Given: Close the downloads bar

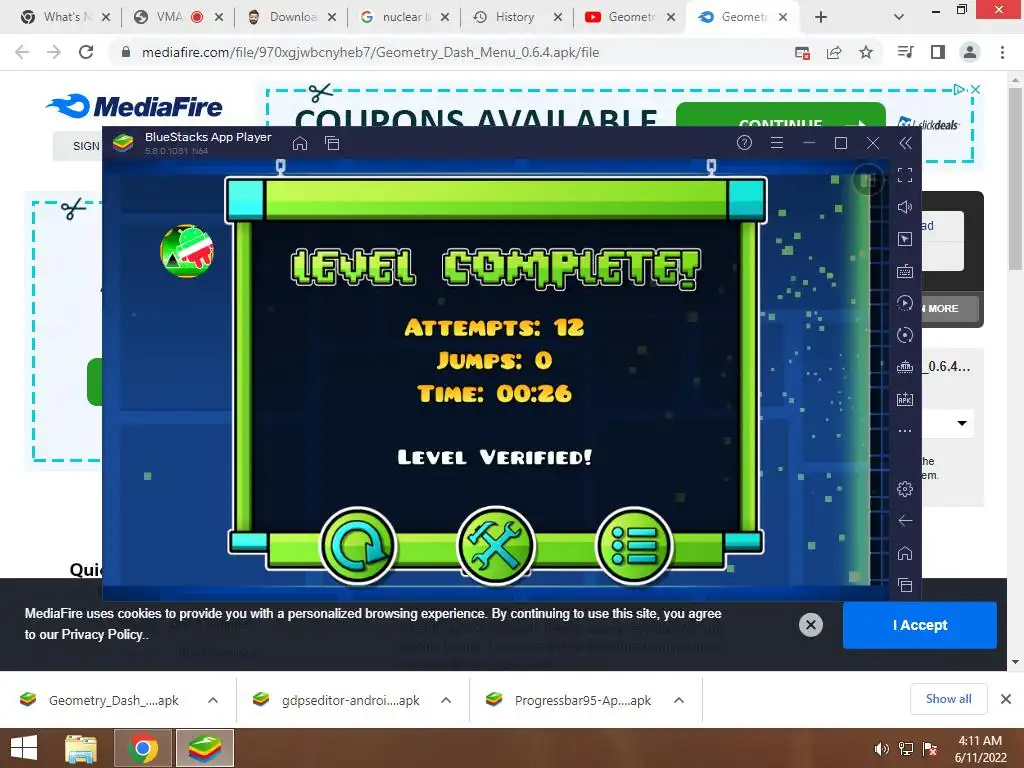Looking at the screenshot, I should (1006, 699).
